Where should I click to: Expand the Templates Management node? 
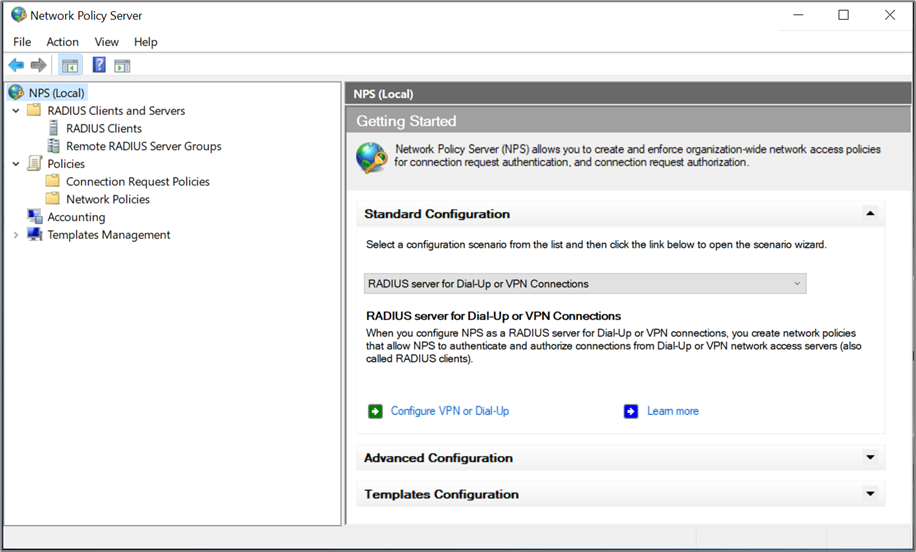pos(16,235)
